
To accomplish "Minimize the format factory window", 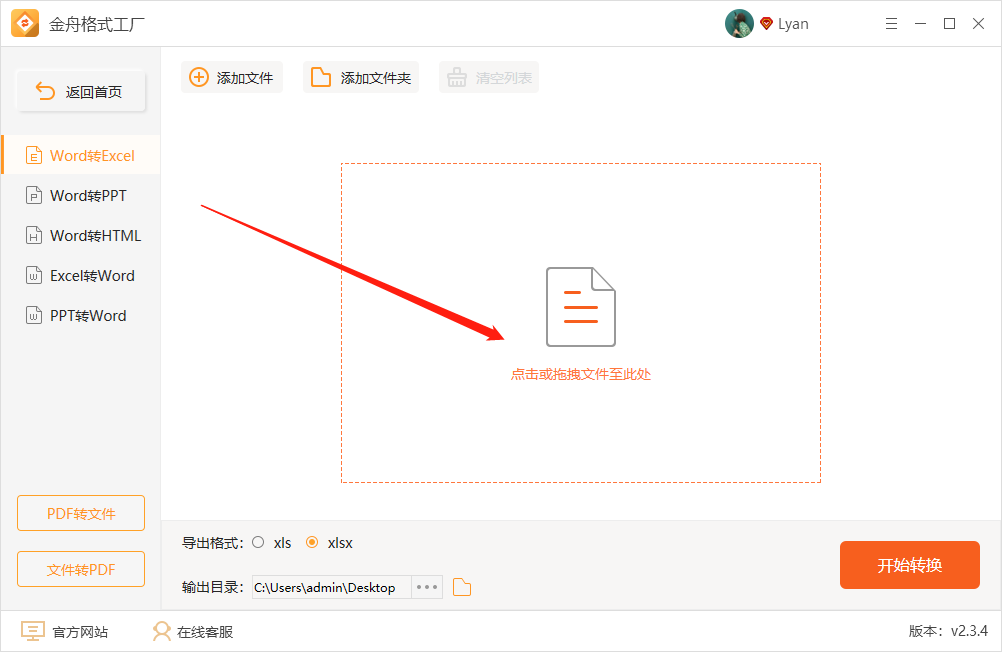I will (x=920, y=24).
